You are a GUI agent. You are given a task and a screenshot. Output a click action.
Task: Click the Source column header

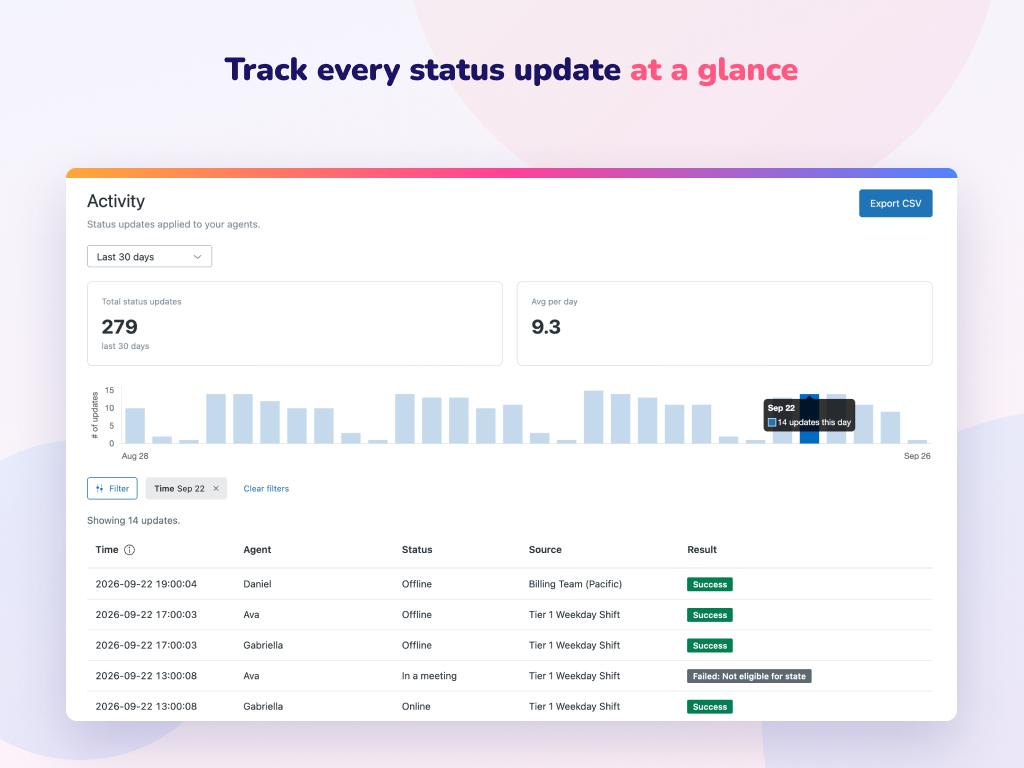(545, 550)
